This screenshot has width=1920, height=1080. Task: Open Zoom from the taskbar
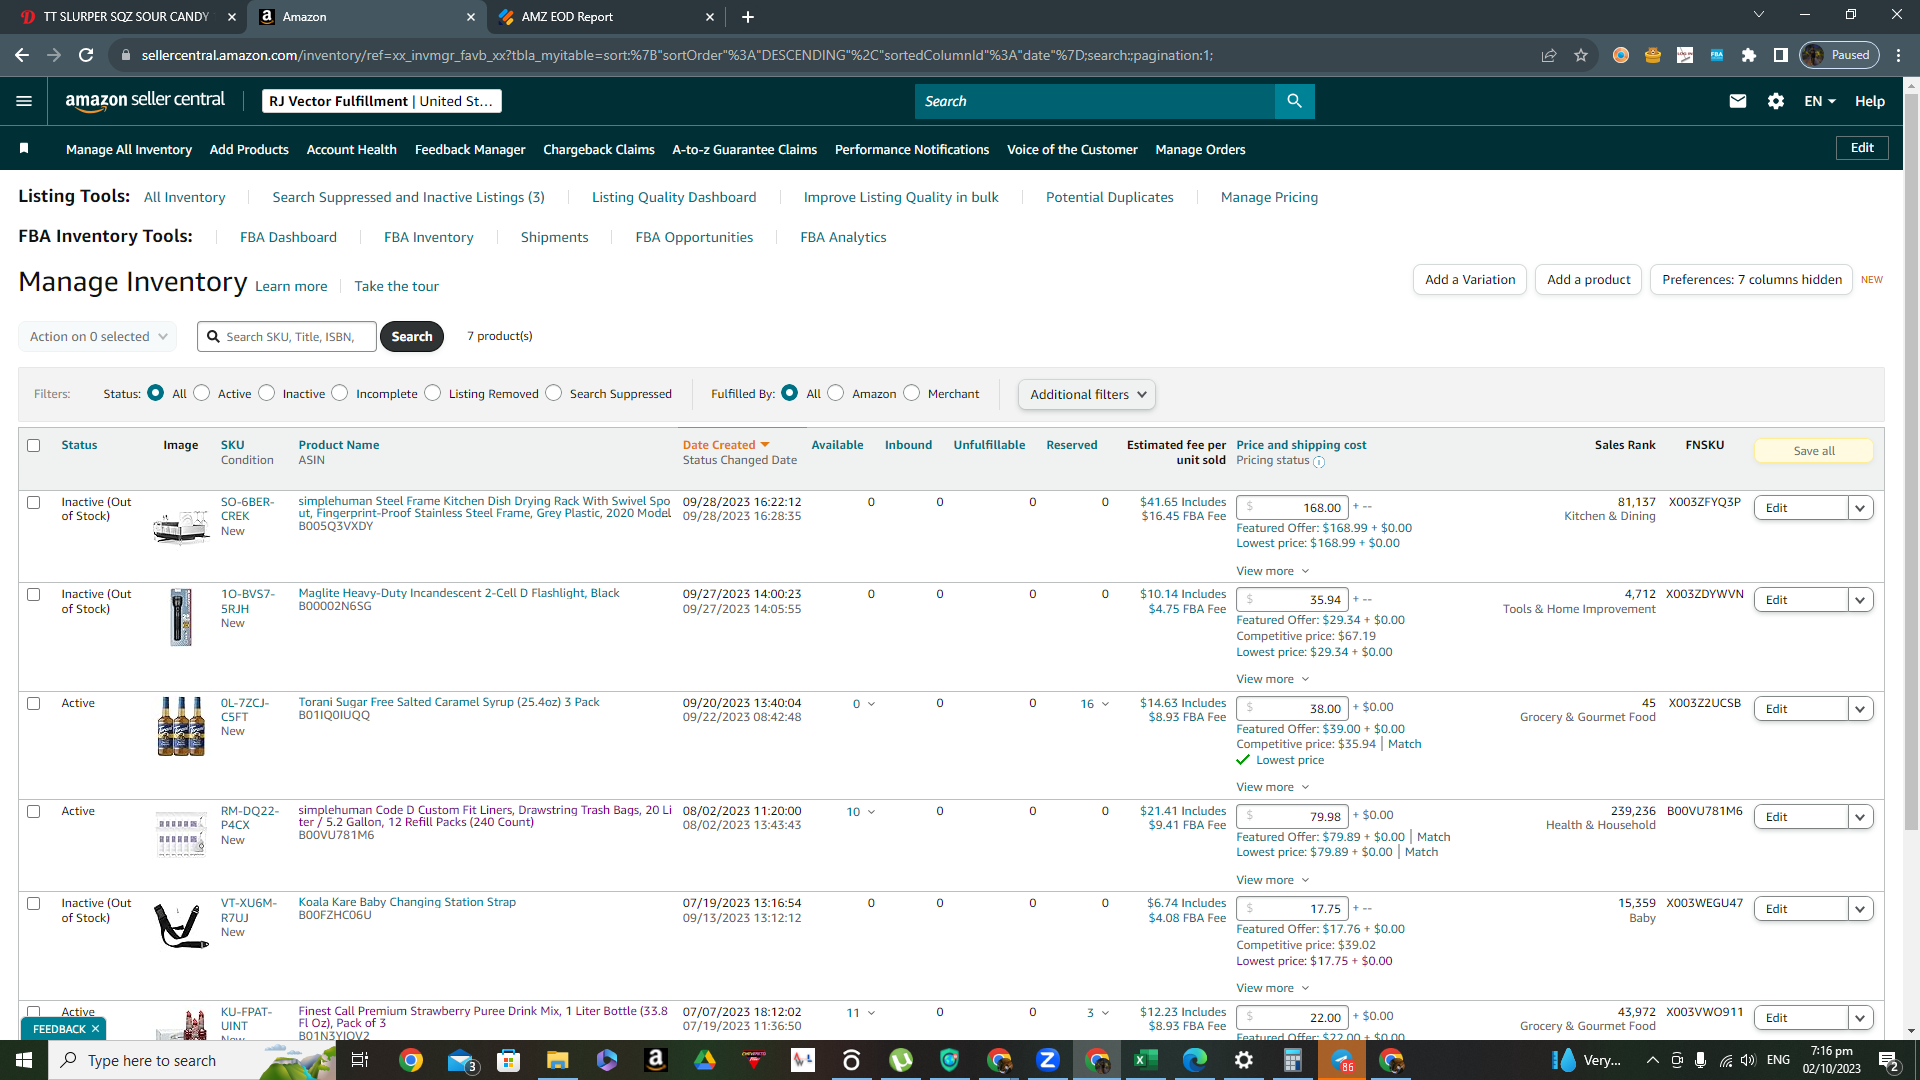tap(1047, 1060)
